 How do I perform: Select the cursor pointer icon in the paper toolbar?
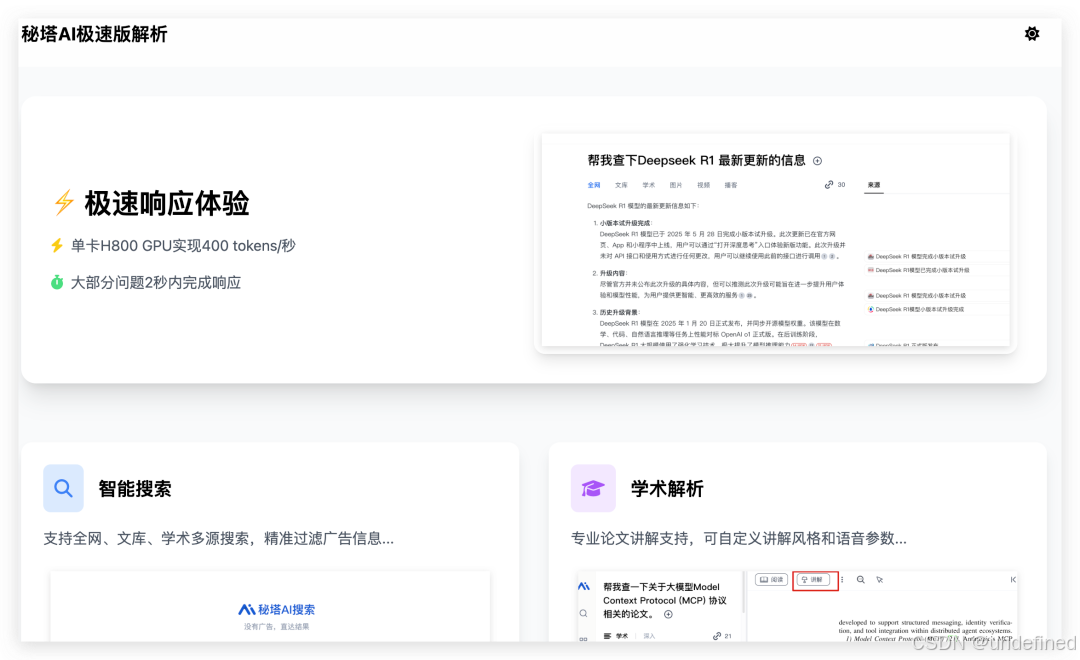click(x=879, y=580)
